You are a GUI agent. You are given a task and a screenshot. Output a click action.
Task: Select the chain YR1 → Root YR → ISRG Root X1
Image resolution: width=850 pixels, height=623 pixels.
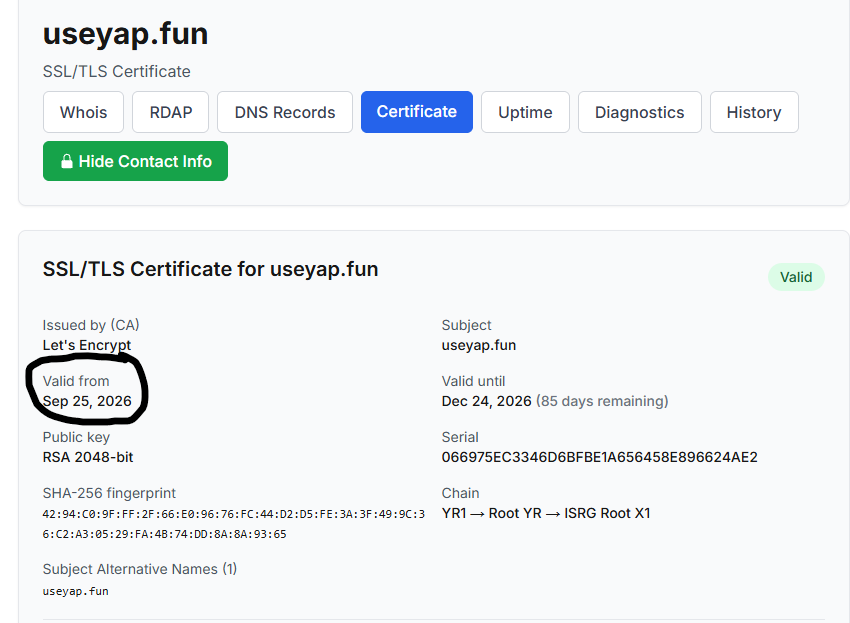tap(546, 513)
